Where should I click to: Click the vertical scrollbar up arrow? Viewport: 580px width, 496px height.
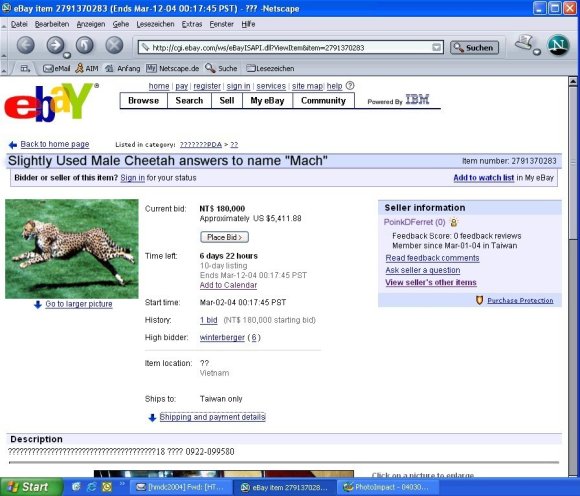point(573,81)
